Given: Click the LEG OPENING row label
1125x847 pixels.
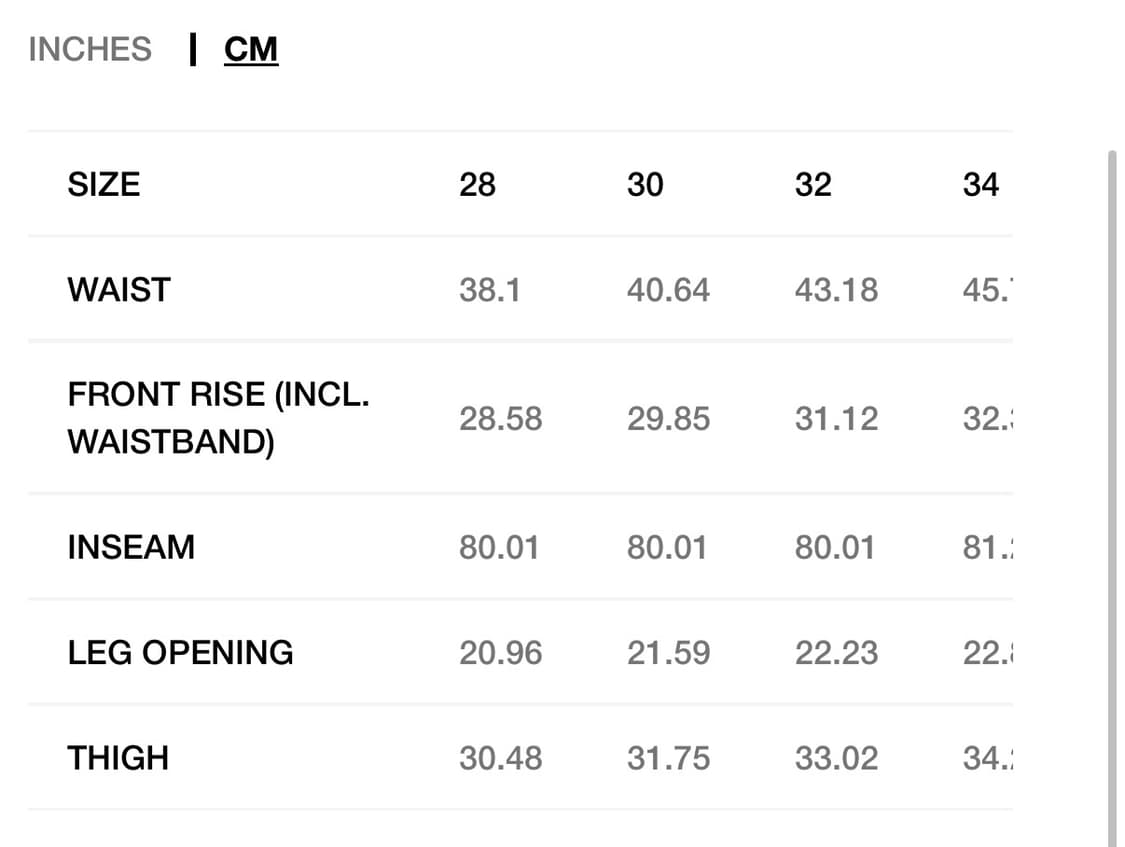Looking at the screenshot, I should [x=180, y=653].
